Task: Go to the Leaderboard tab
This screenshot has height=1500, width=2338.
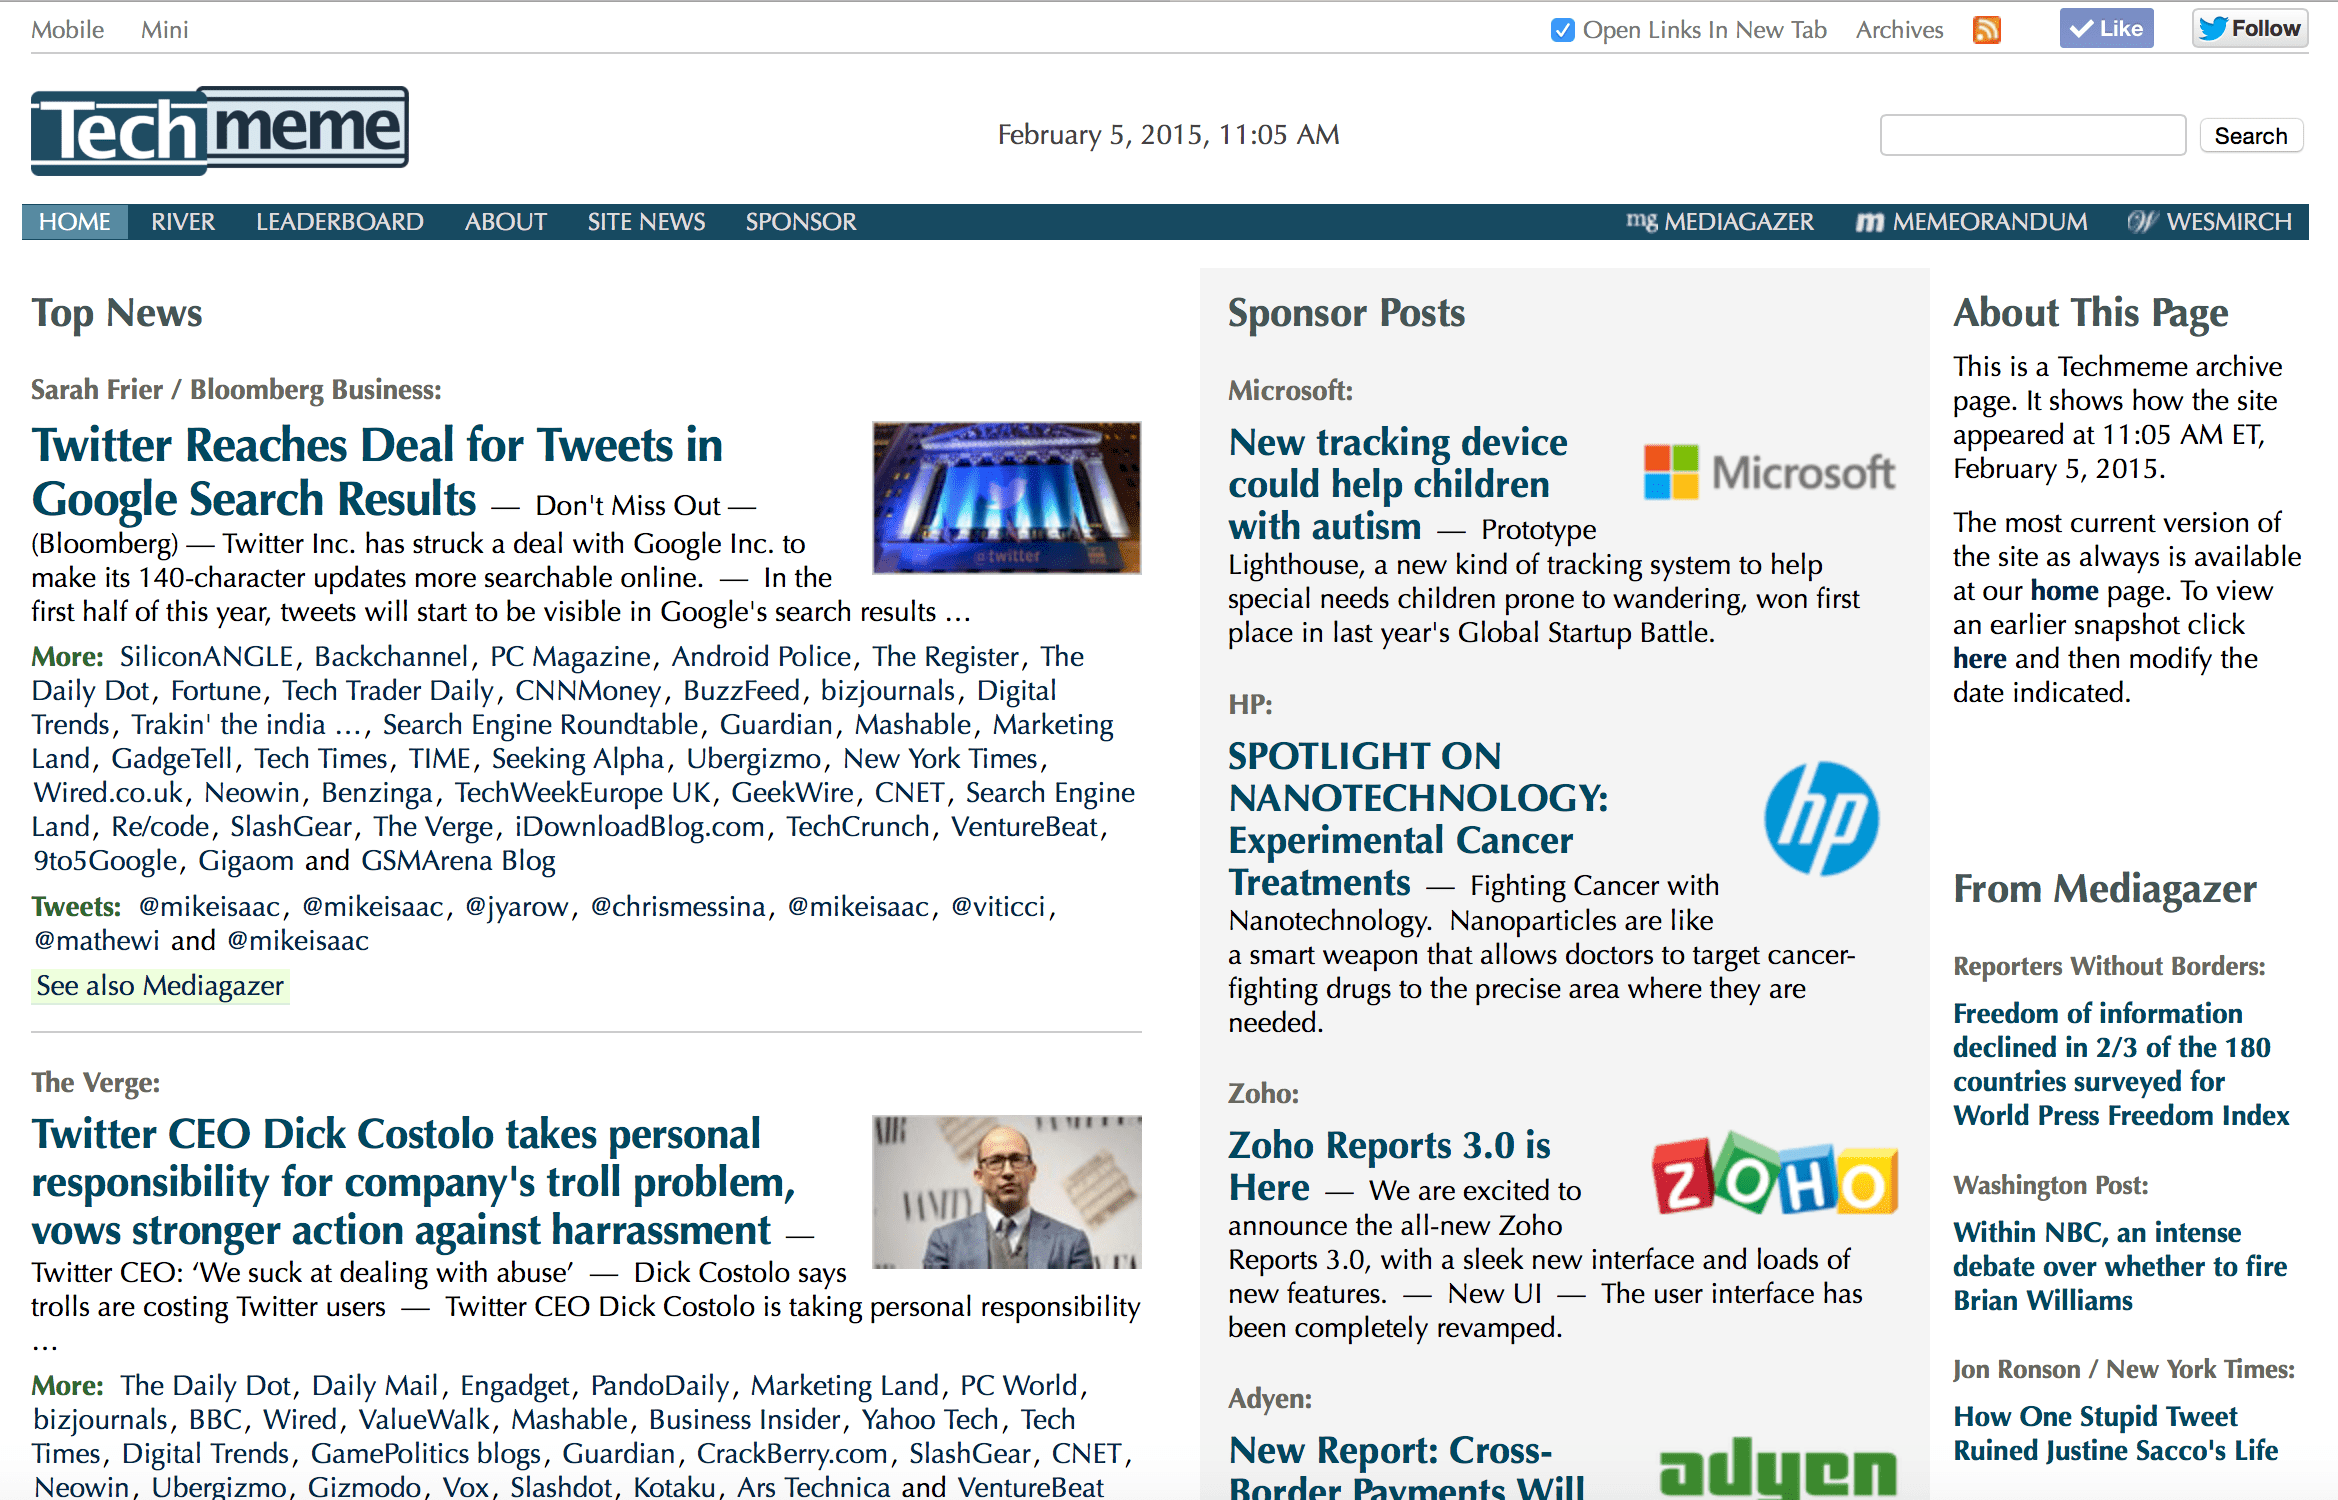Action: coord(339,222)
